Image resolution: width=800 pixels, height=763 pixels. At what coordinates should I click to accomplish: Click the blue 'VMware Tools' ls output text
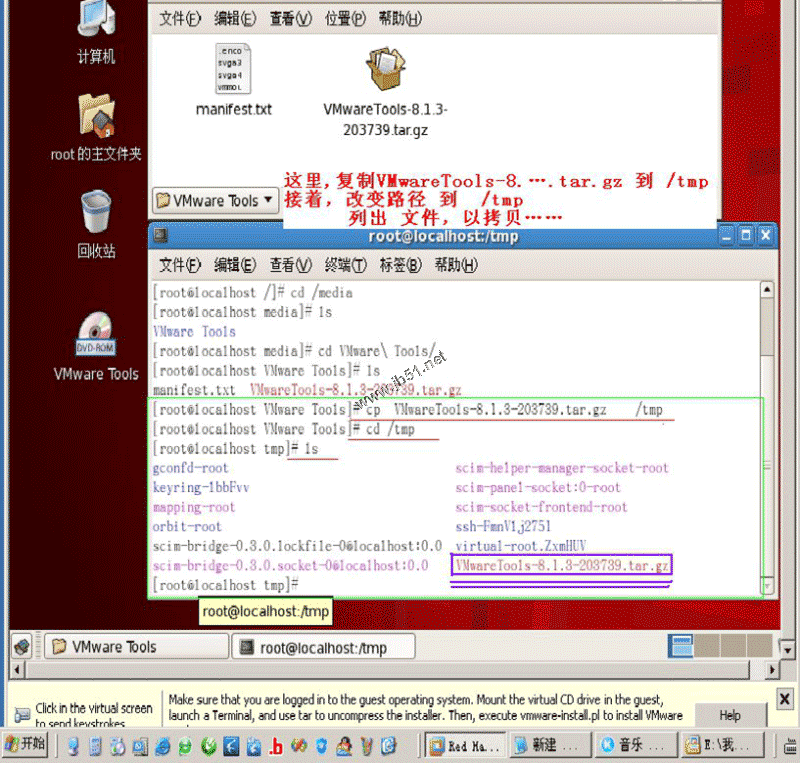pos(194,332)
